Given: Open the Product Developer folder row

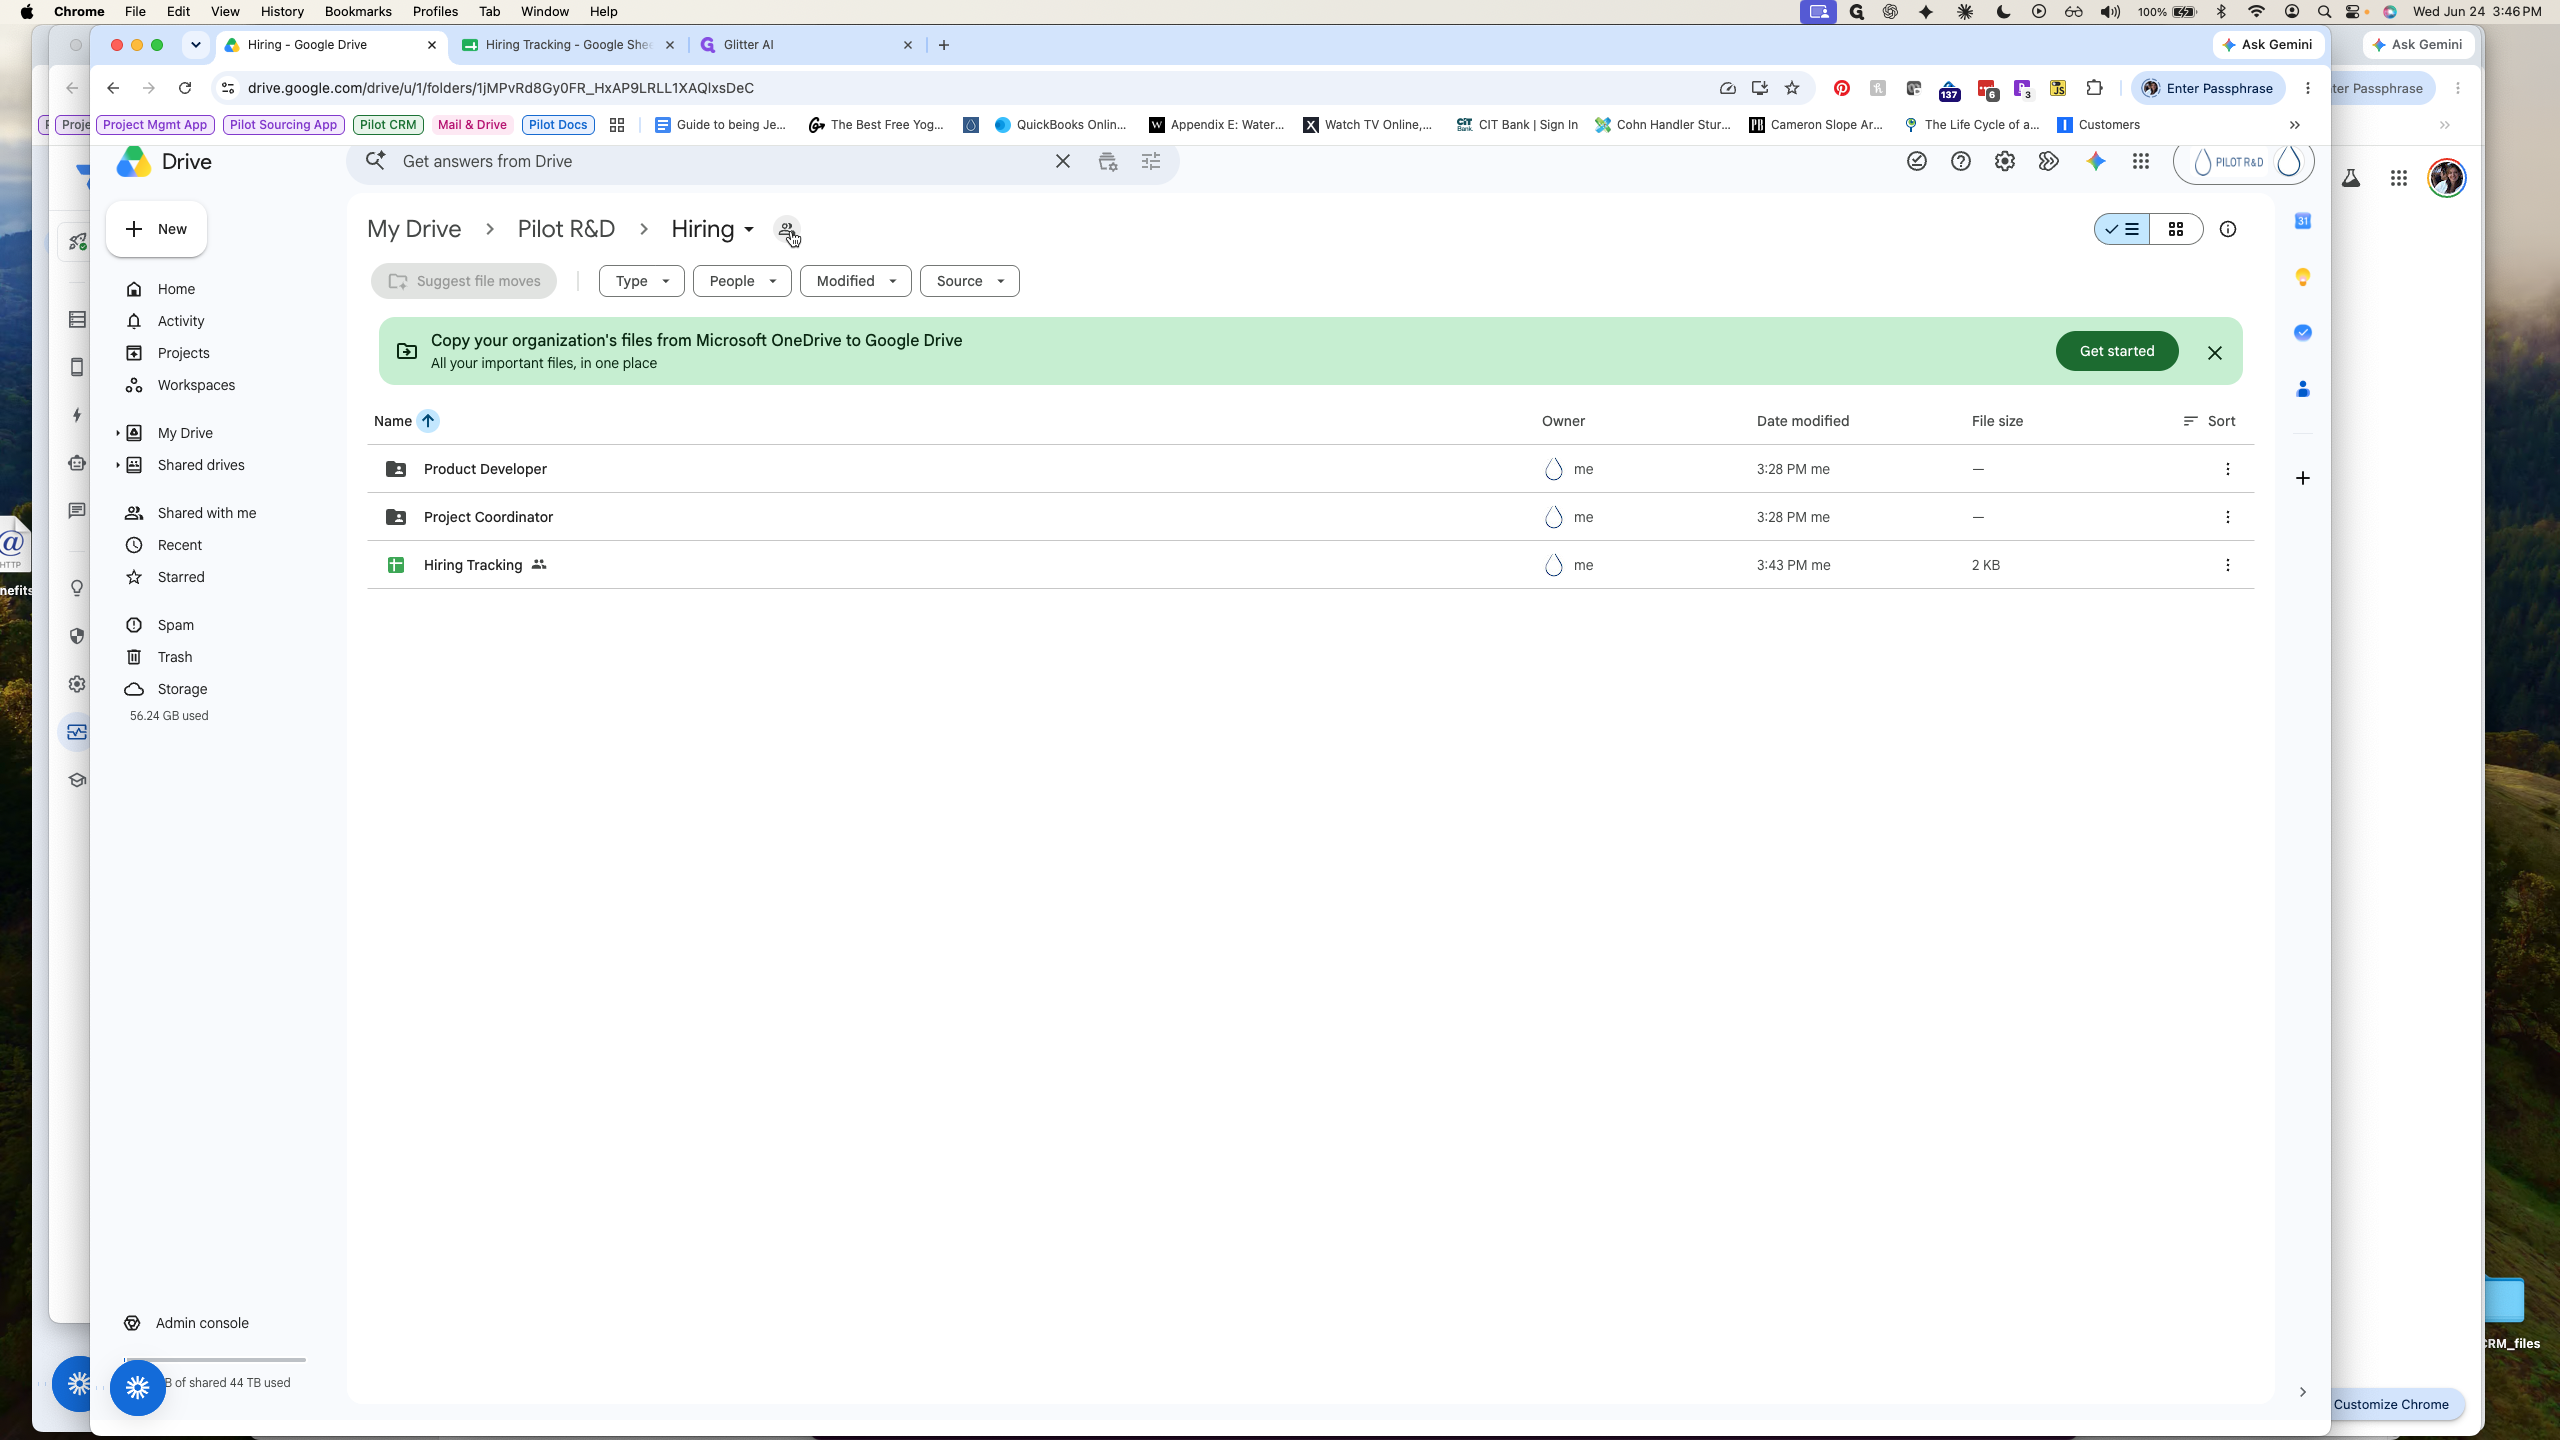Looking at the screenshot, I should click(1310, 469).
